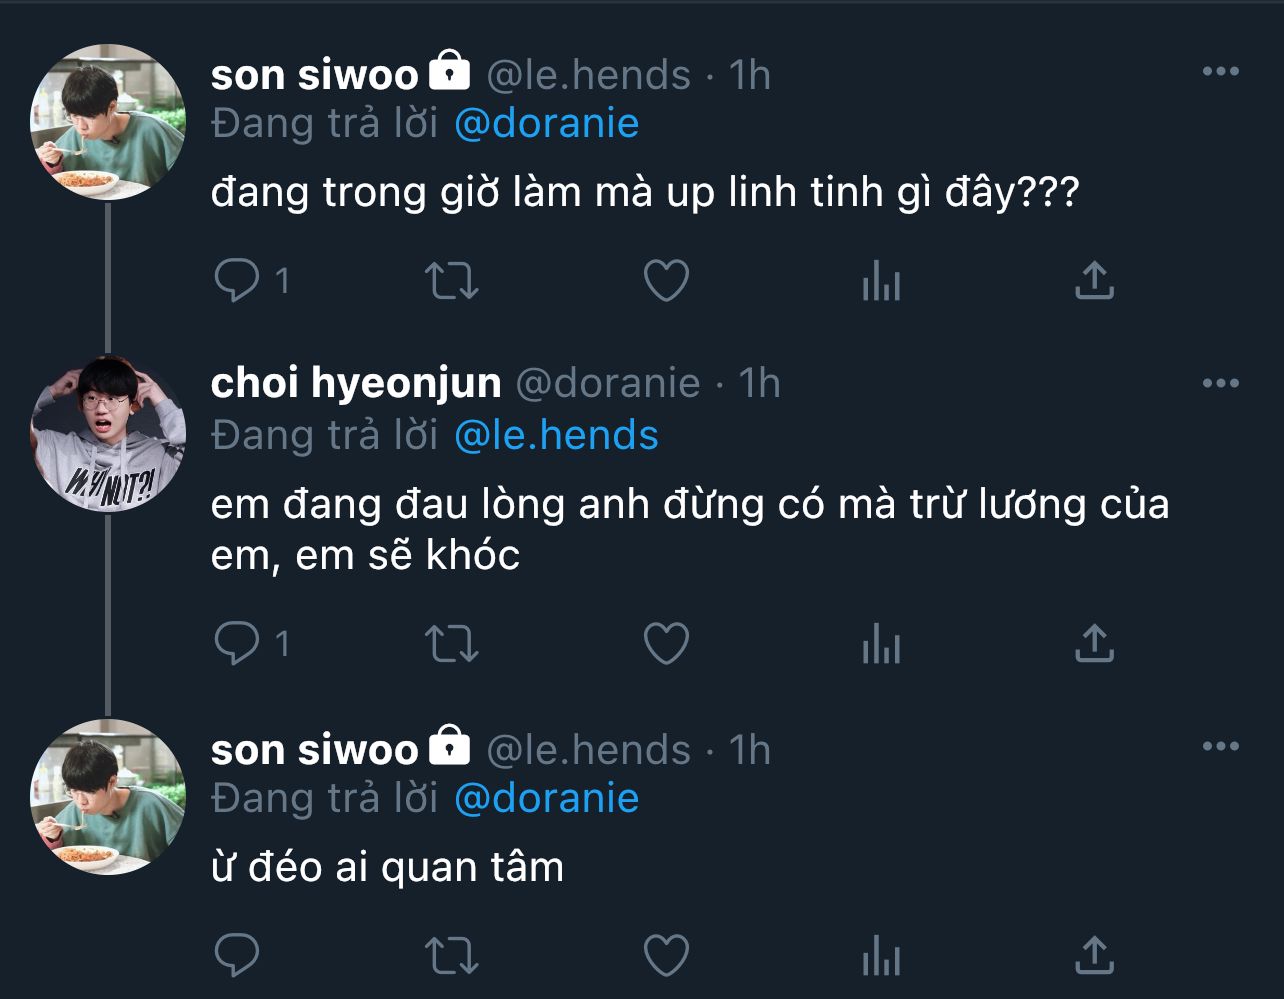Open son siwoo's avatar on first tweet
1284x999 pixels.
[x=108, y=122]
